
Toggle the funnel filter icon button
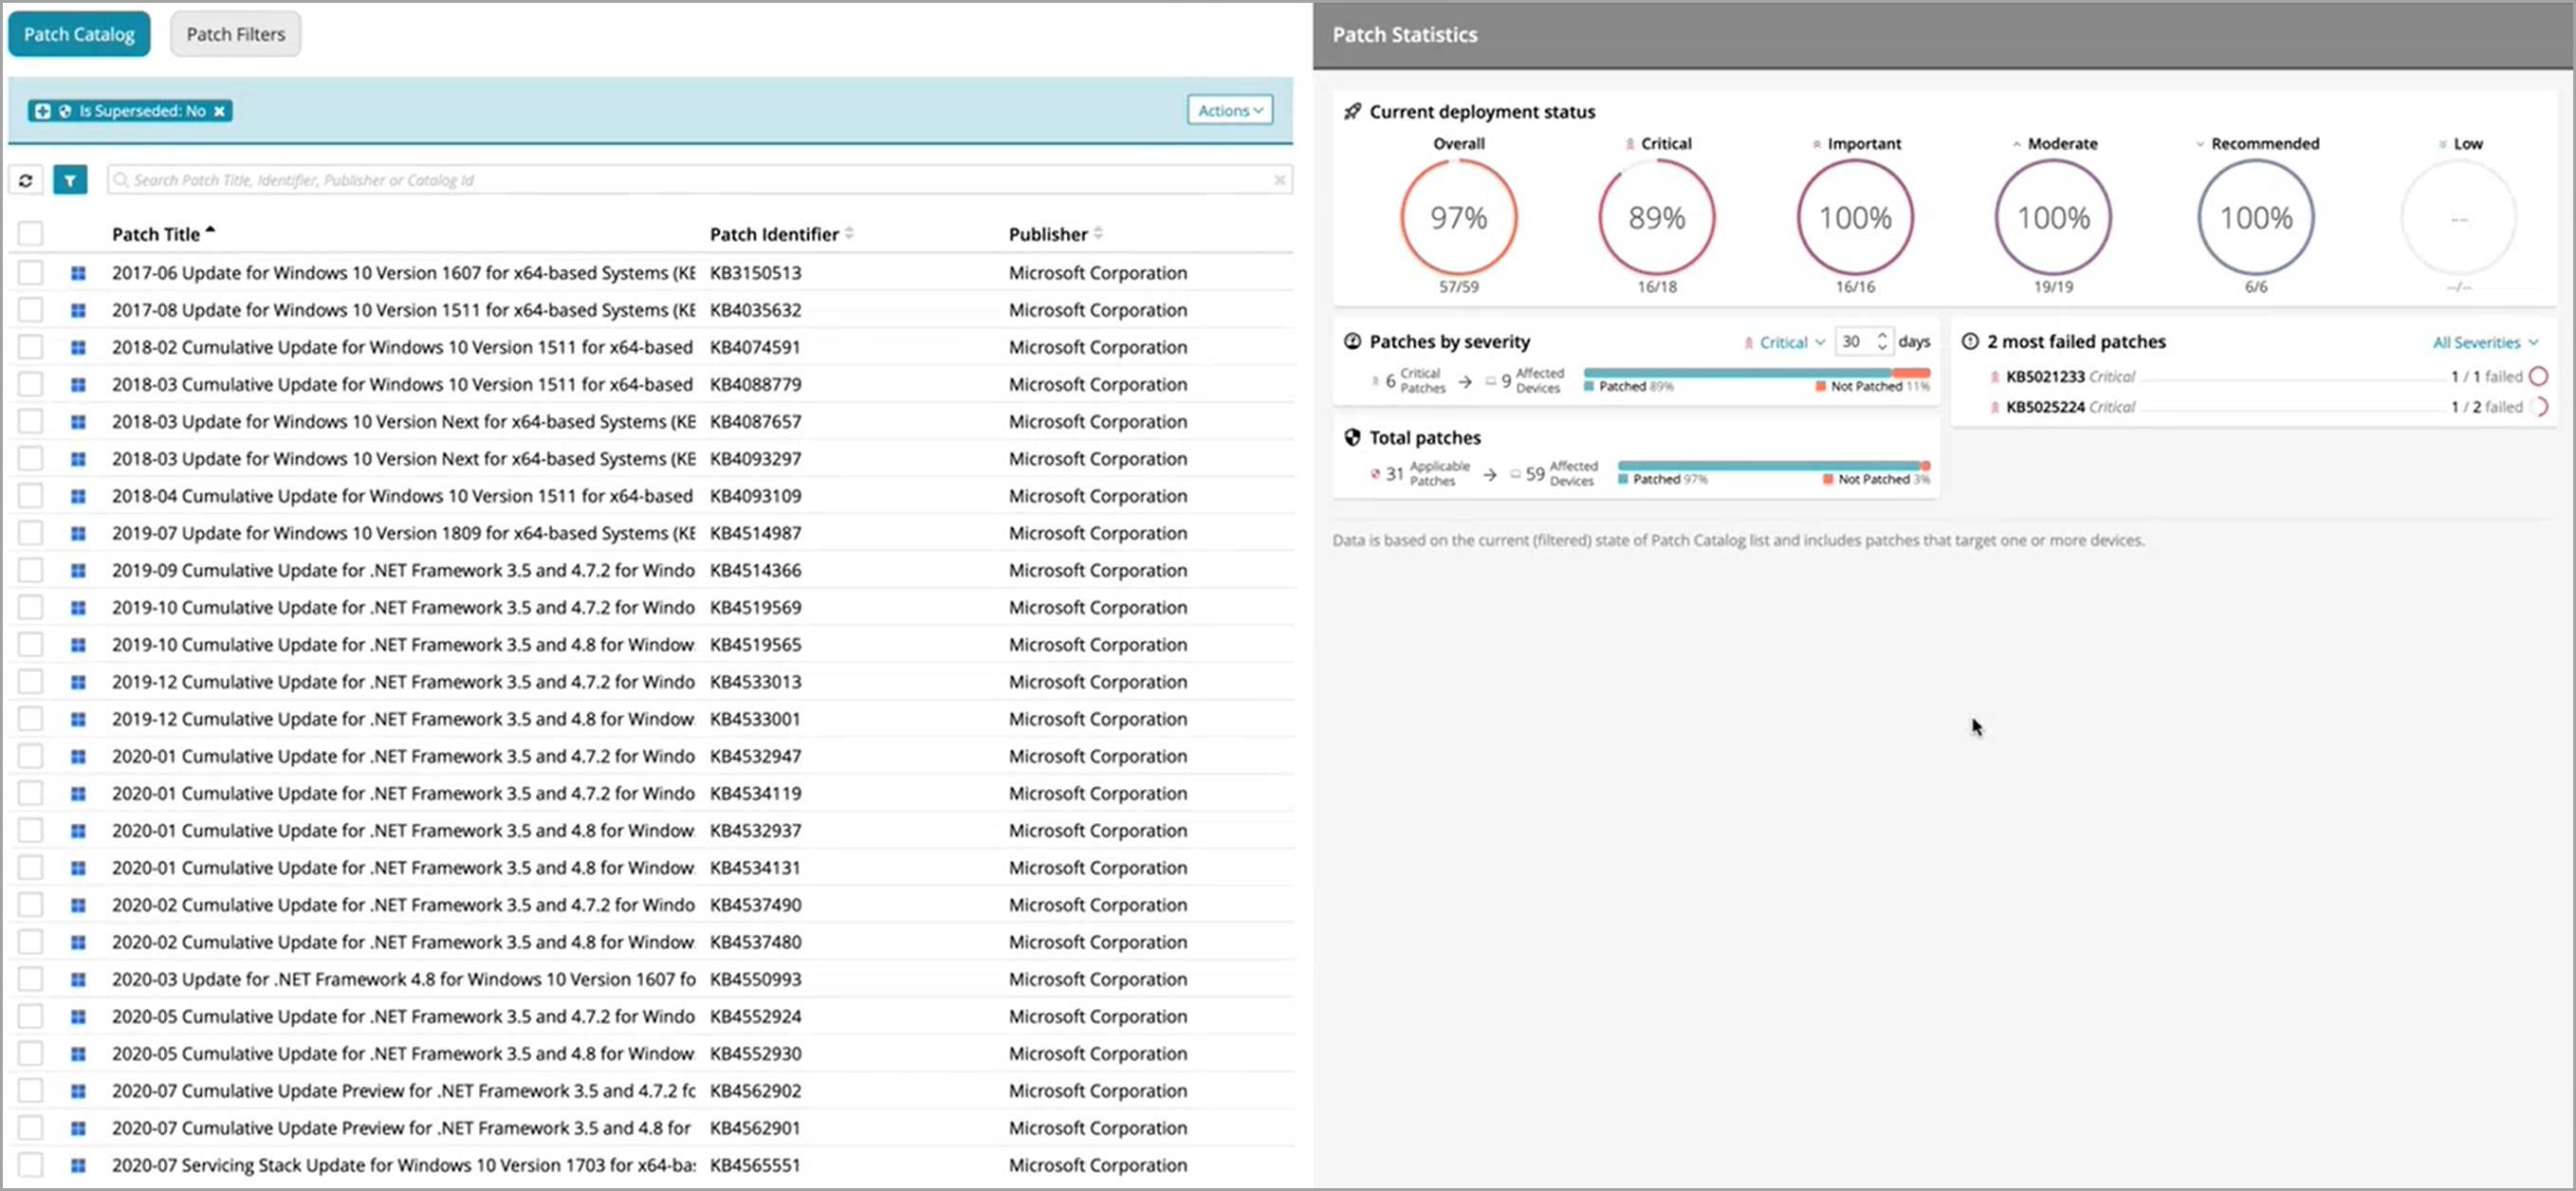coord(70,180)
